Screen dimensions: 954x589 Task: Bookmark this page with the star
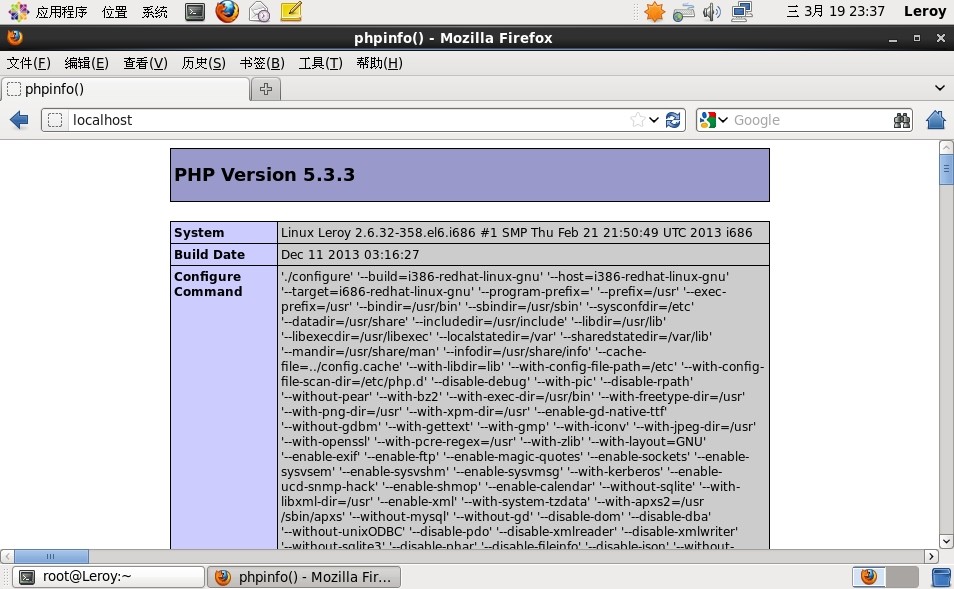(638, 120)
